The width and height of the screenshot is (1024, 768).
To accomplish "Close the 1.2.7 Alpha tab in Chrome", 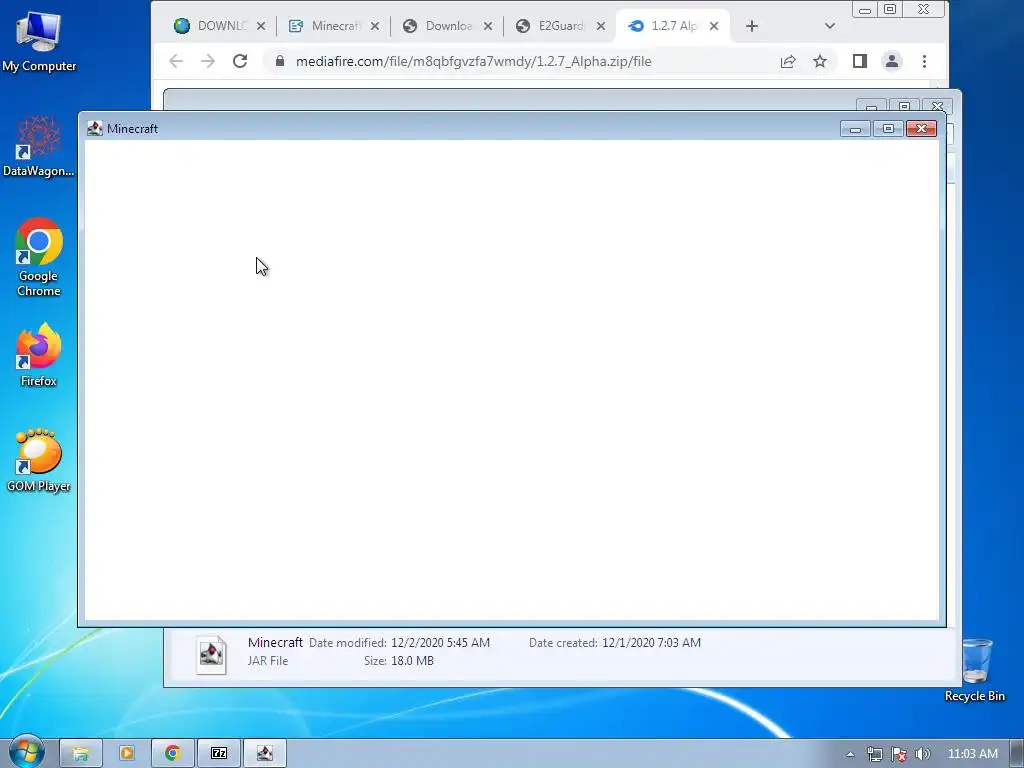I will 714,26.
